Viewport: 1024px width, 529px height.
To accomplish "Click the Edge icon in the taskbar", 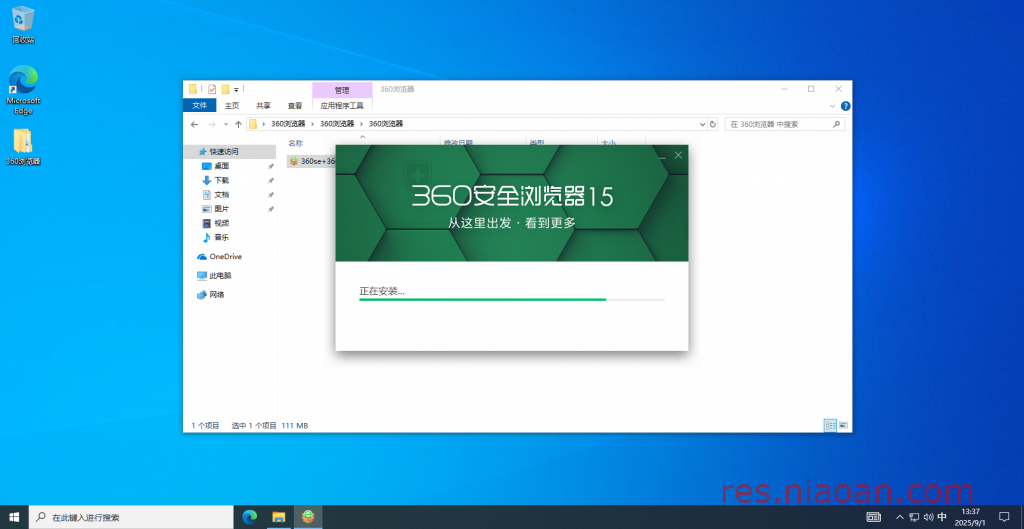I will click(249, 517).
